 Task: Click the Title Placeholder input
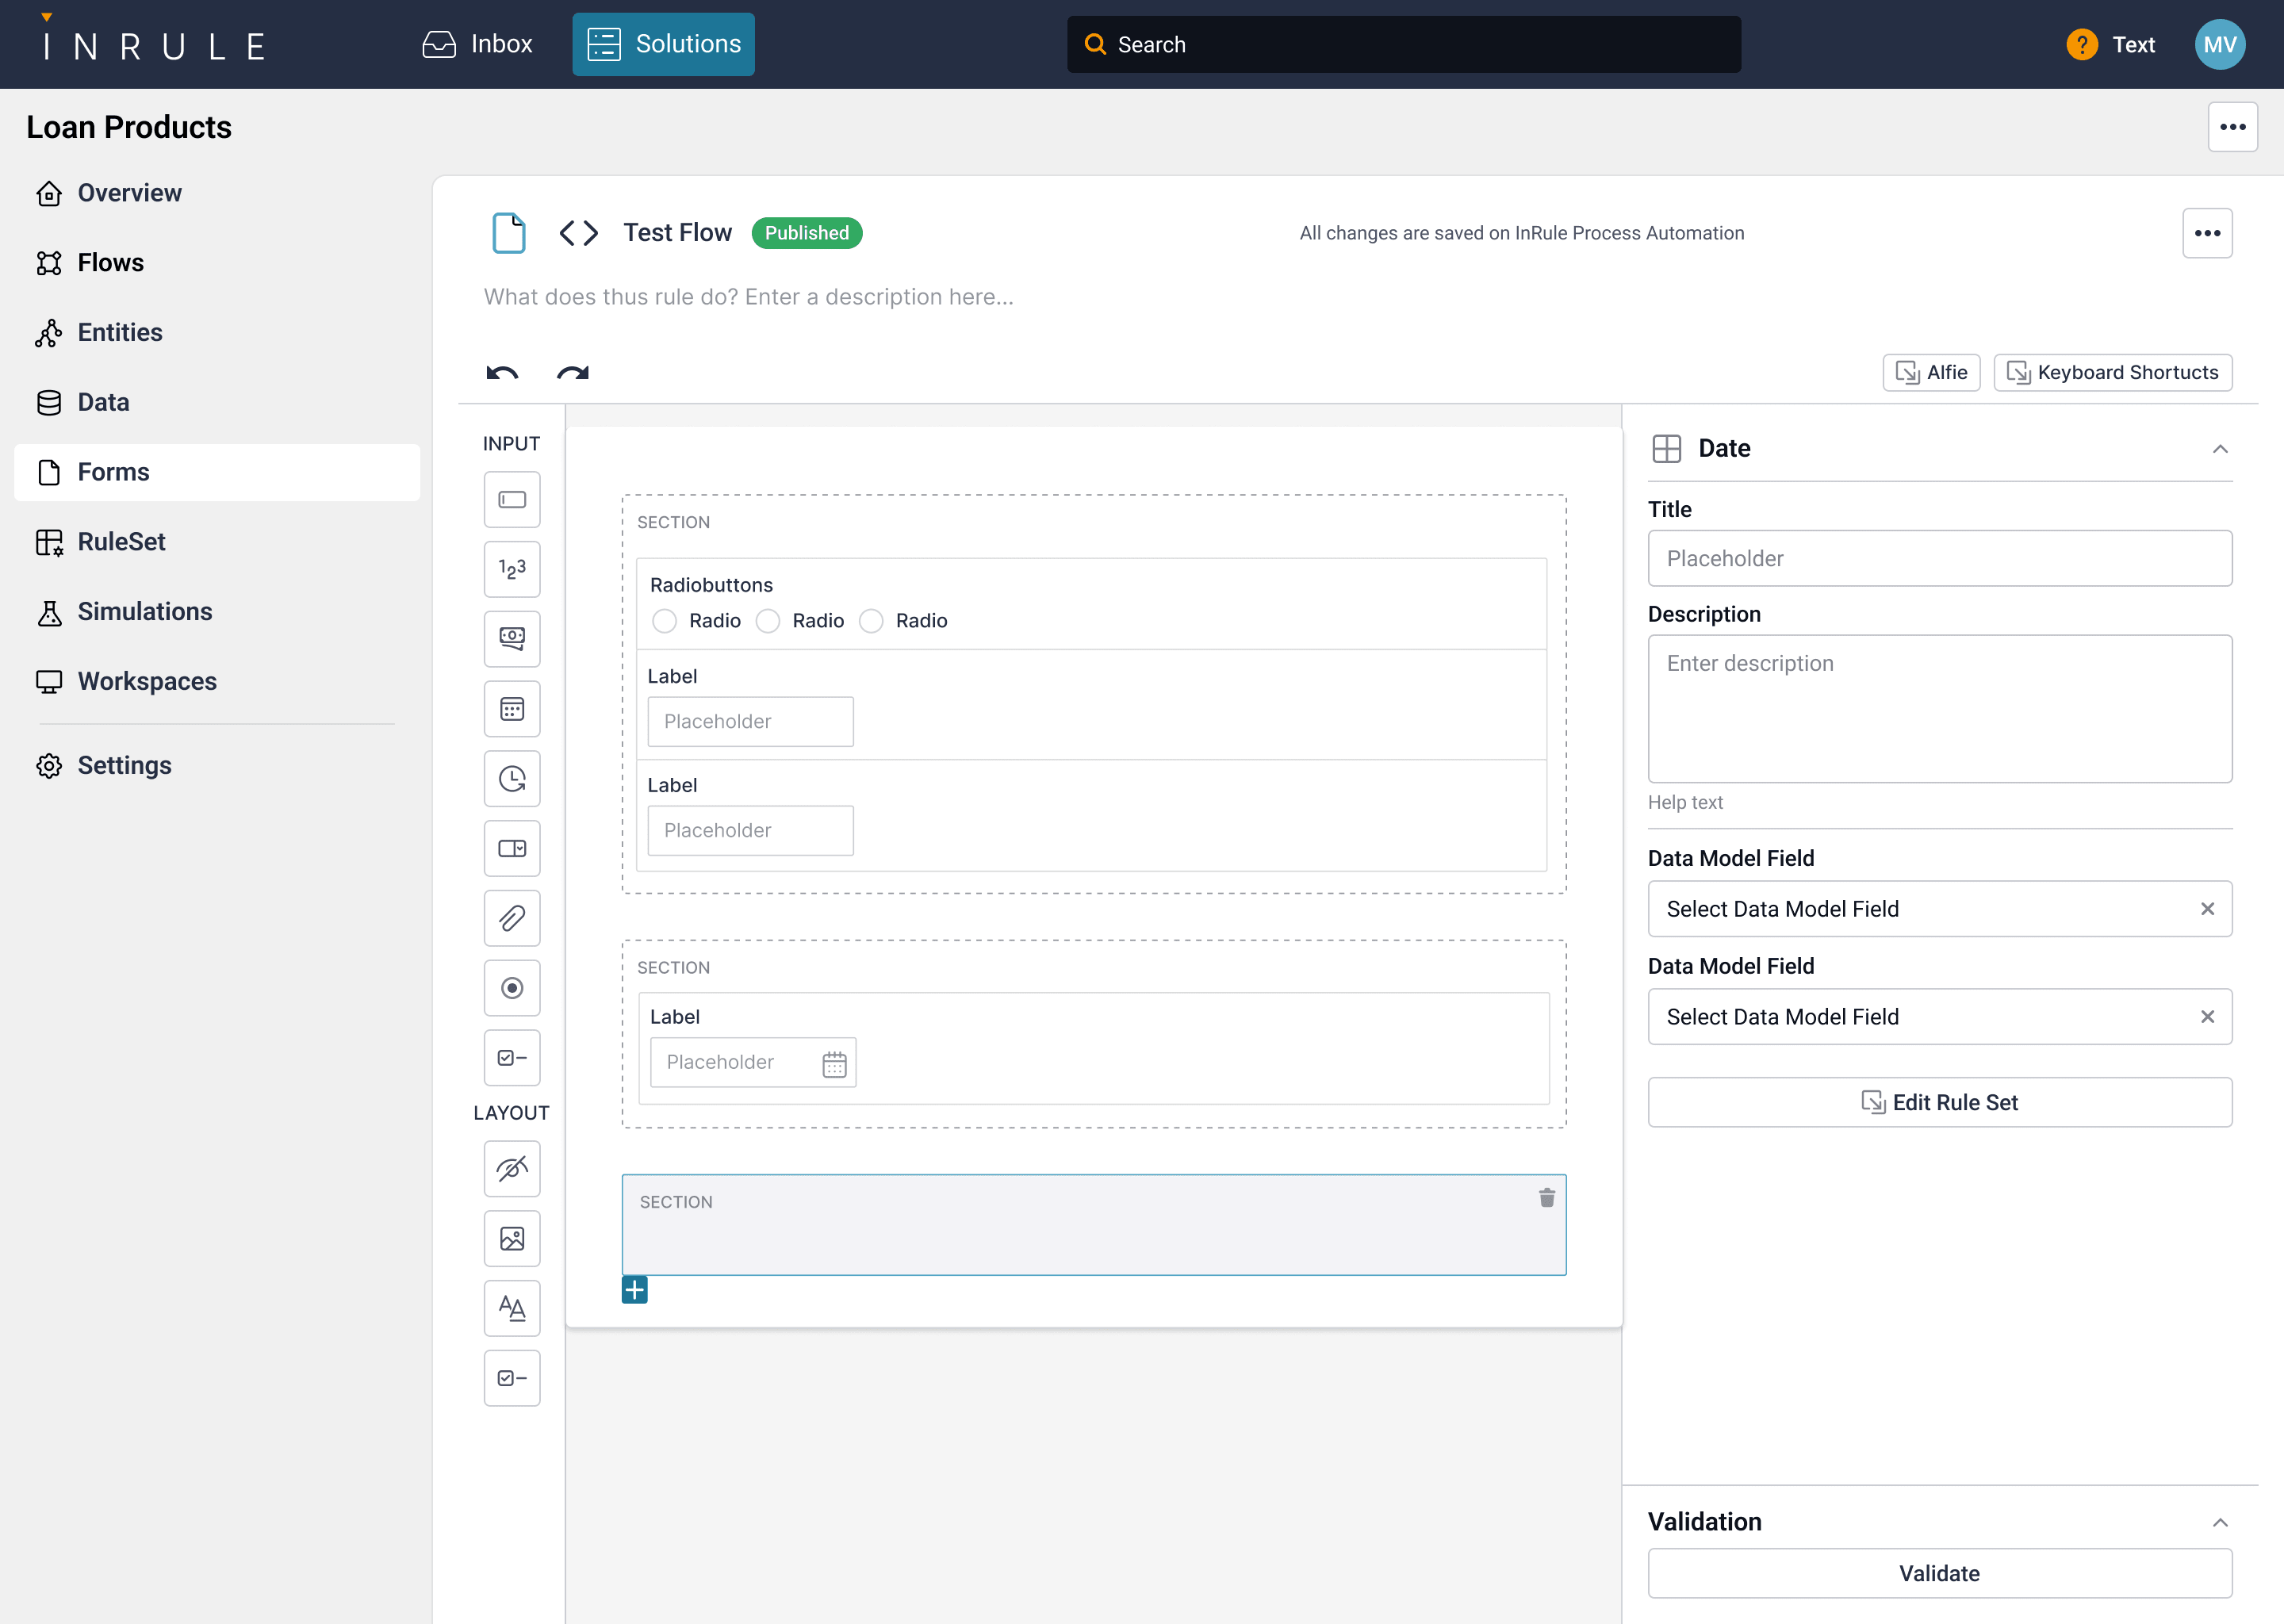click(x=1939, y=559)
